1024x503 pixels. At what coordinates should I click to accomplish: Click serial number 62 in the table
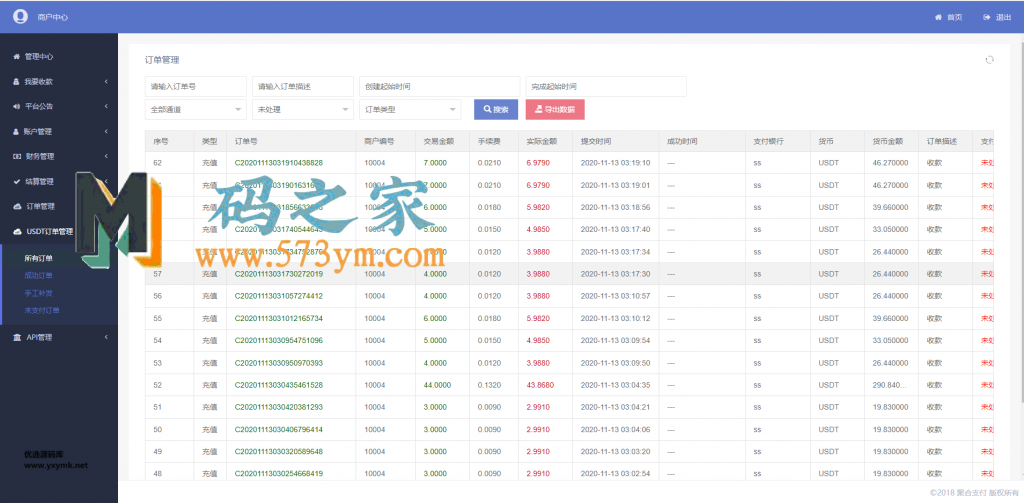157,163
